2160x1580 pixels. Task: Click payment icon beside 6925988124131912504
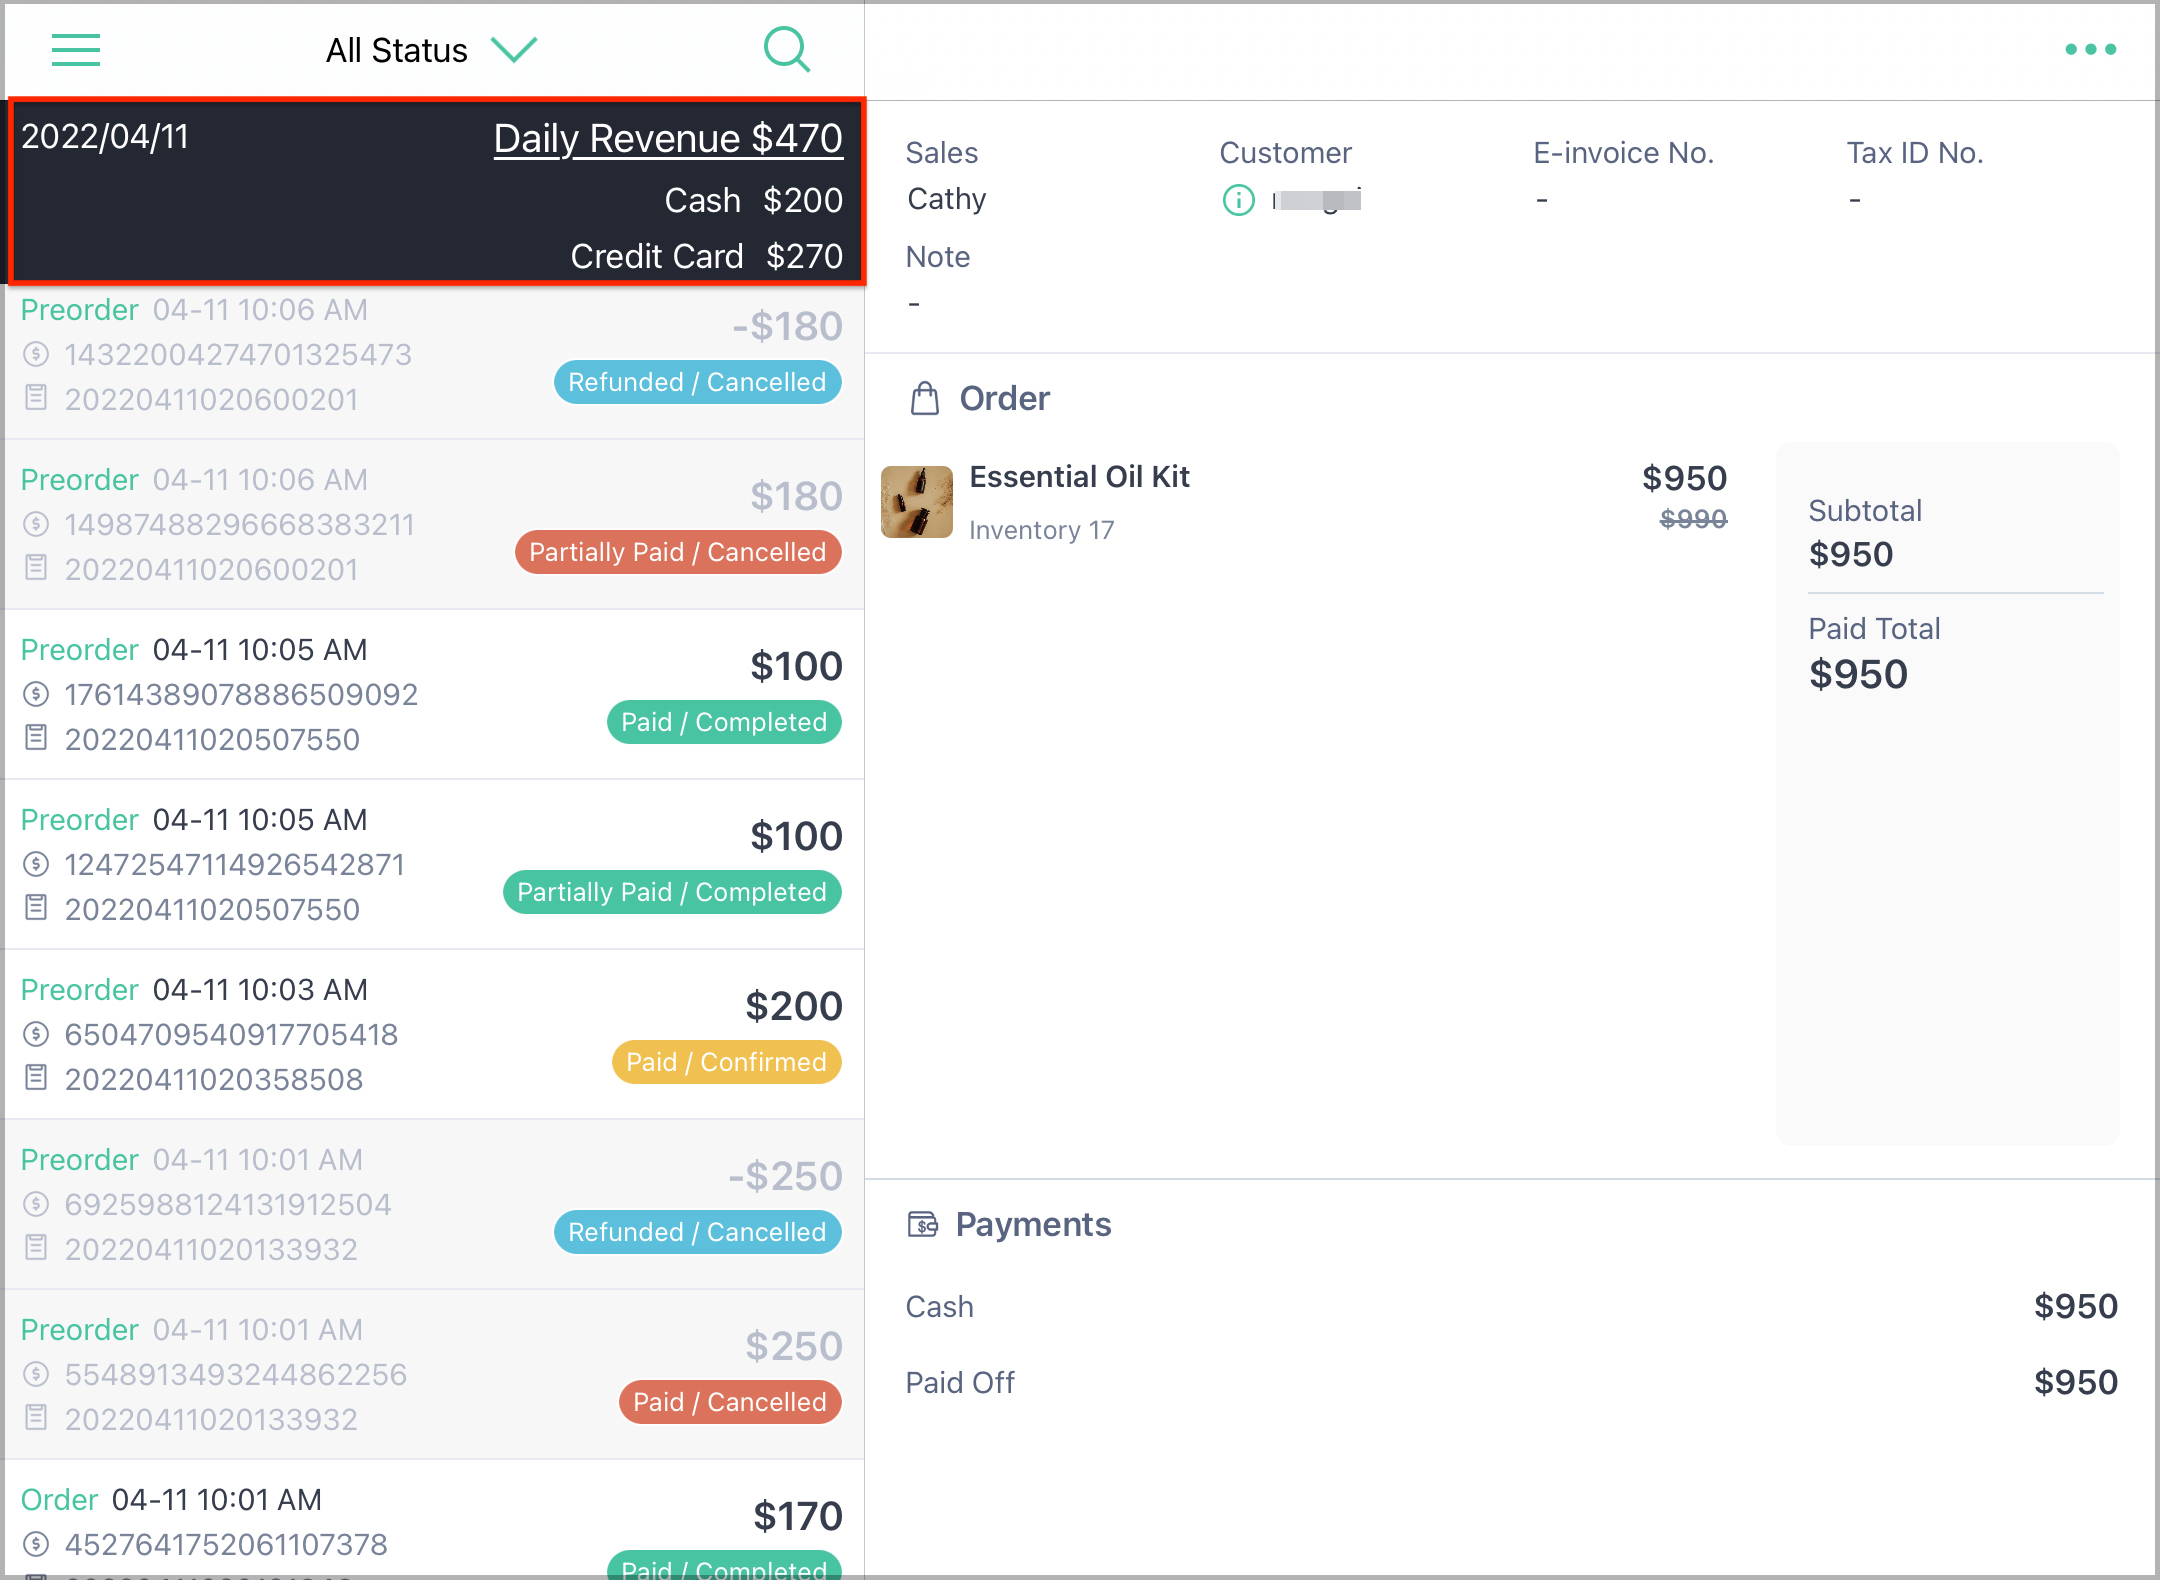click(36, 1204)
